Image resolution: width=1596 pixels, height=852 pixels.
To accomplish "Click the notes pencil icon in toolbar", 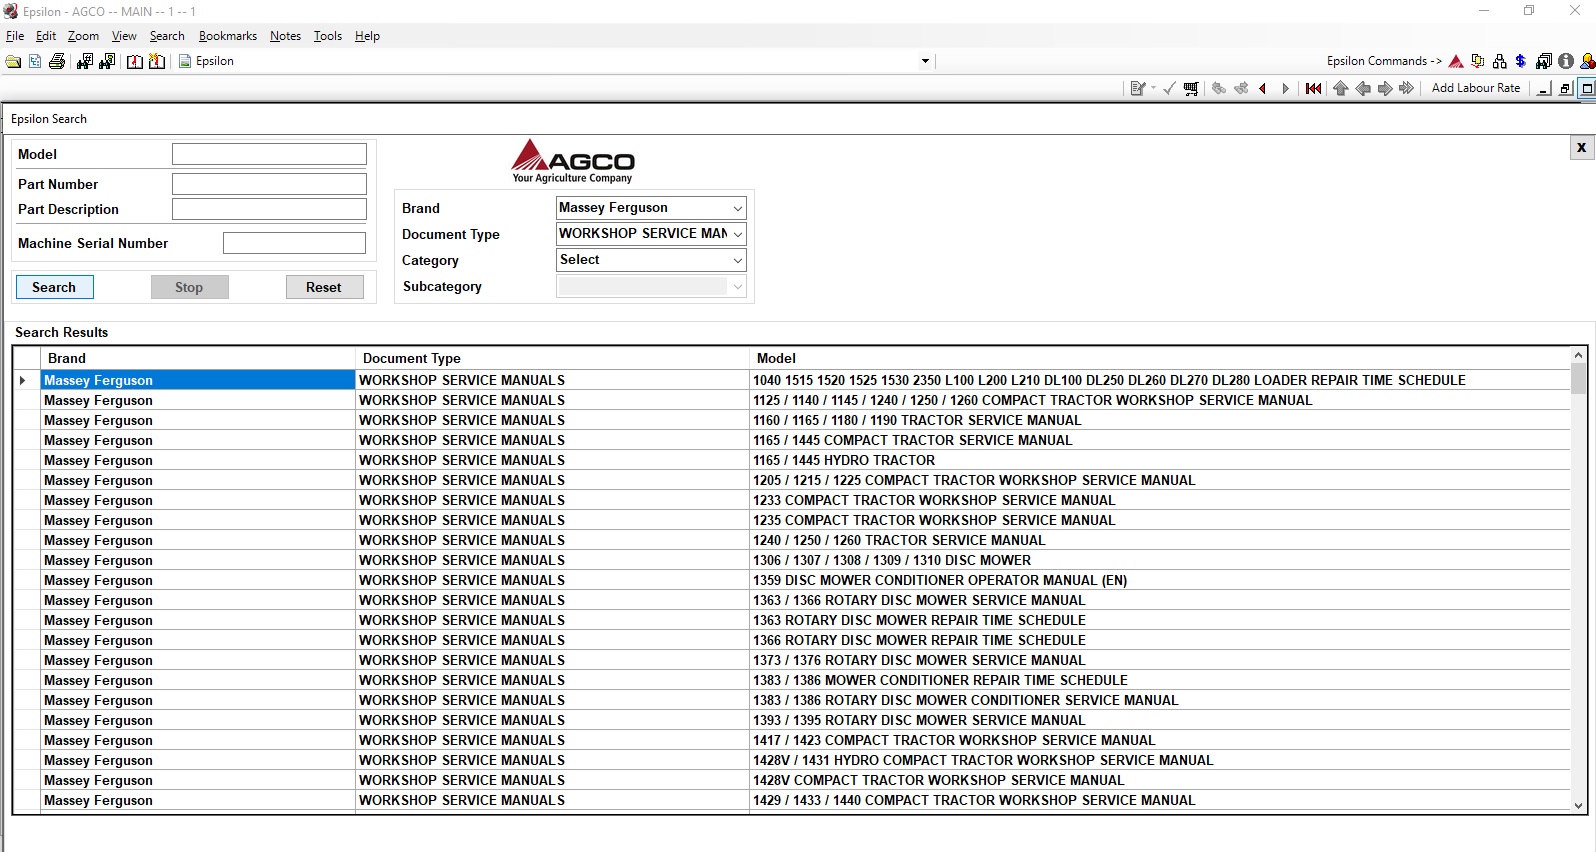I will point(1138,88).
